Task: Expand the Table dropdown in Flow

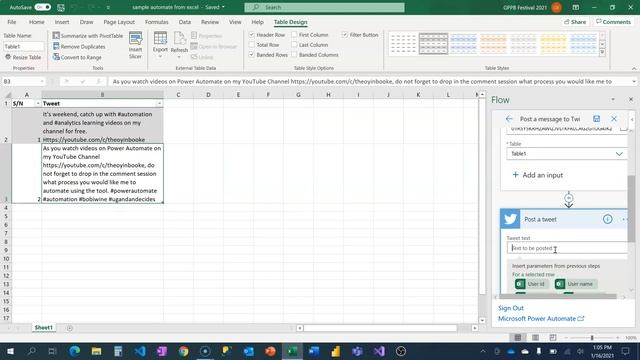Action: tap(619, 154)
